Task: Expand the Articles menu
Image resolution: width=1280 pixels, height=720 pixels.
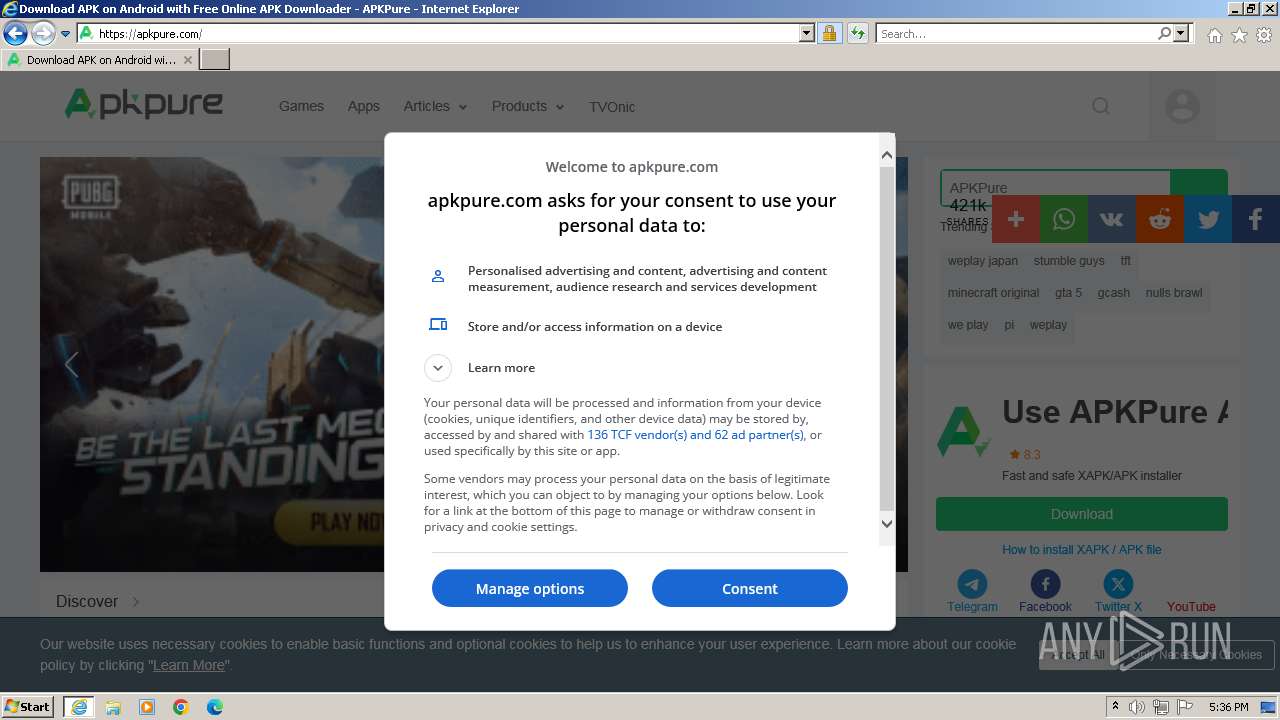Action: [x=435, y=106]
